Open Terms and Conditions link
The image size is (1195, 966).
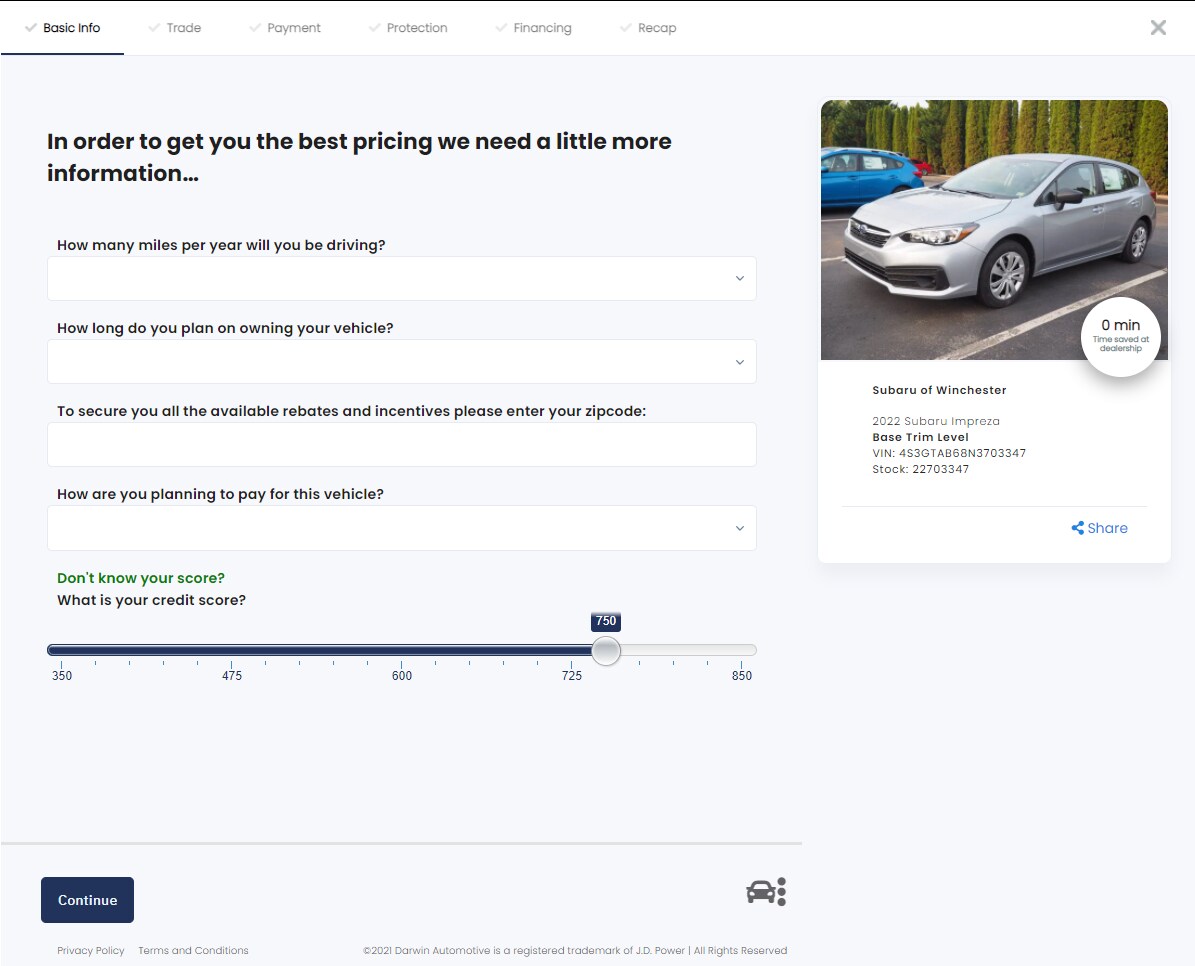coord(194,950)
